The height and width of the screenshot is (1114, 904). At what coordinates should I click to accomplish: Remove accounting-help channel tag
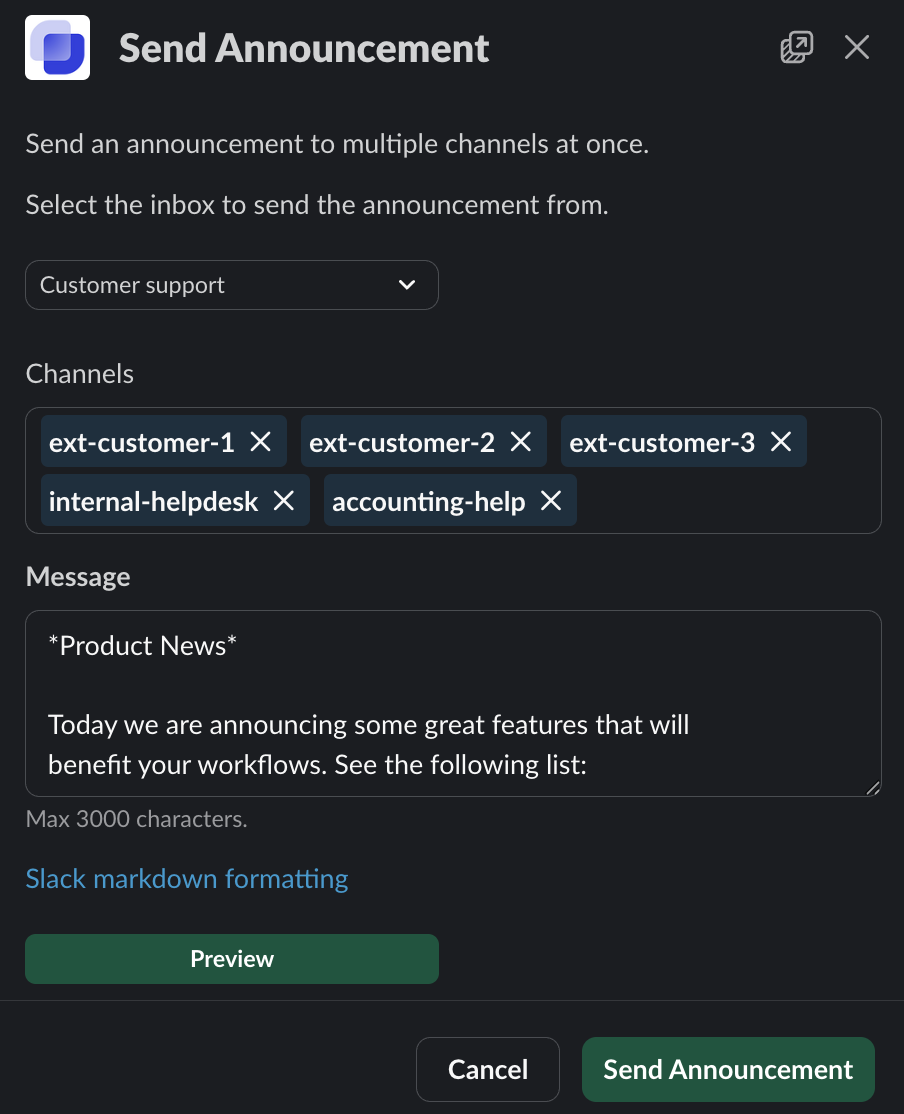[x=551, y=501]
